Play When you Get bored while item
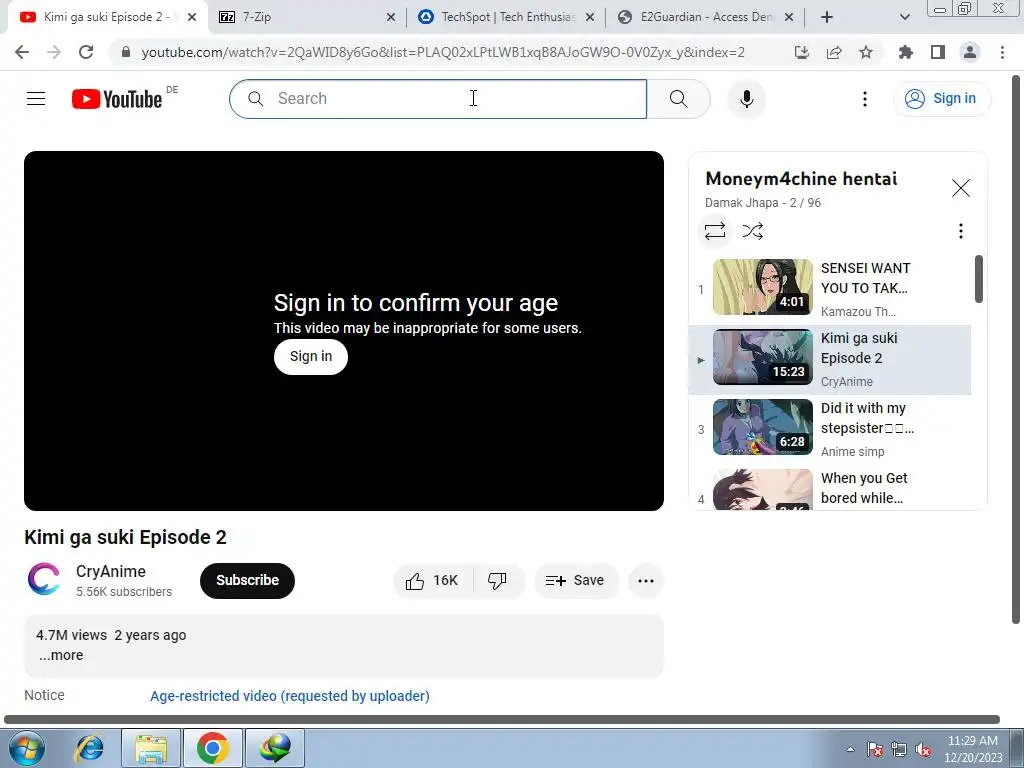Viewport: 1024px width, 768px height. (x=830, y=488)
